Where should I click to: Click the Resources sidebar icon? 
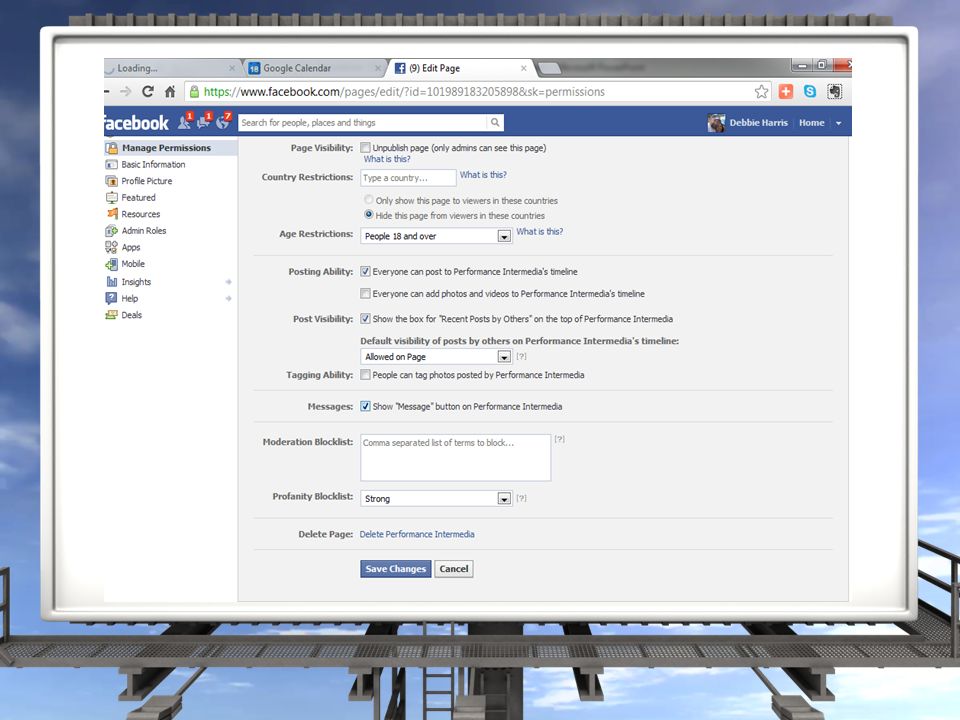(x=111, y=214)
